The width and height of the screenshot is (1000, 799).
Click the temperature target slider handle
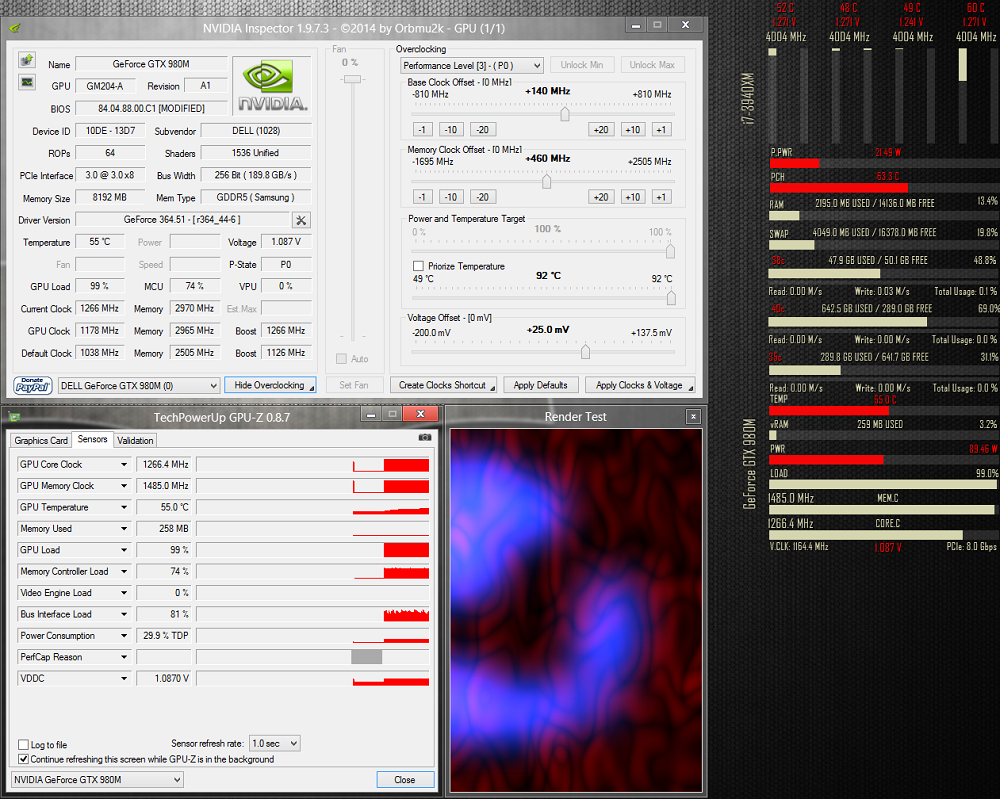[x=671, y=298]
